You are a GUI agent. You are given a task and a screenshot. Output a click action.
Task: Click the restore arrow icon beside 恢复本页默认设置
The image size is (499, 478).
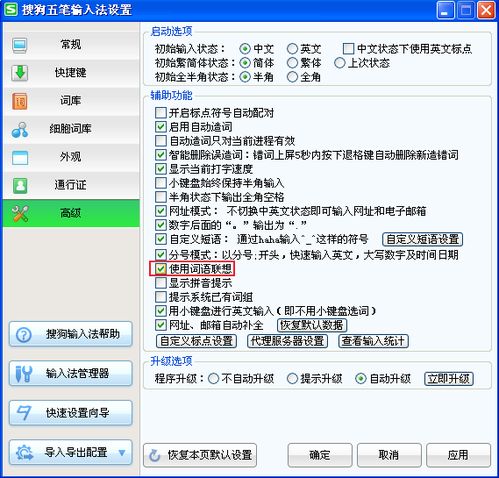[155, 455]
